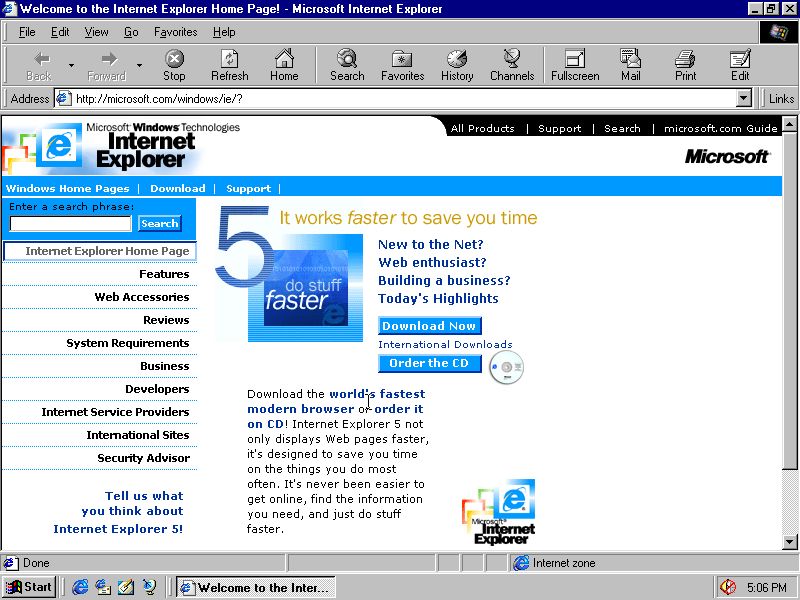This screenshot has width=800, height=600.
Task: Click Show Desktop in Quick Launch
Action: click(x=126, y=587)
